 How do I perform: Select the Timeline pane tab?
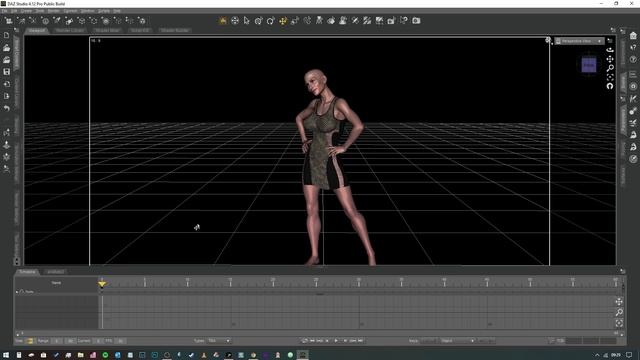(x=27, y=272)
